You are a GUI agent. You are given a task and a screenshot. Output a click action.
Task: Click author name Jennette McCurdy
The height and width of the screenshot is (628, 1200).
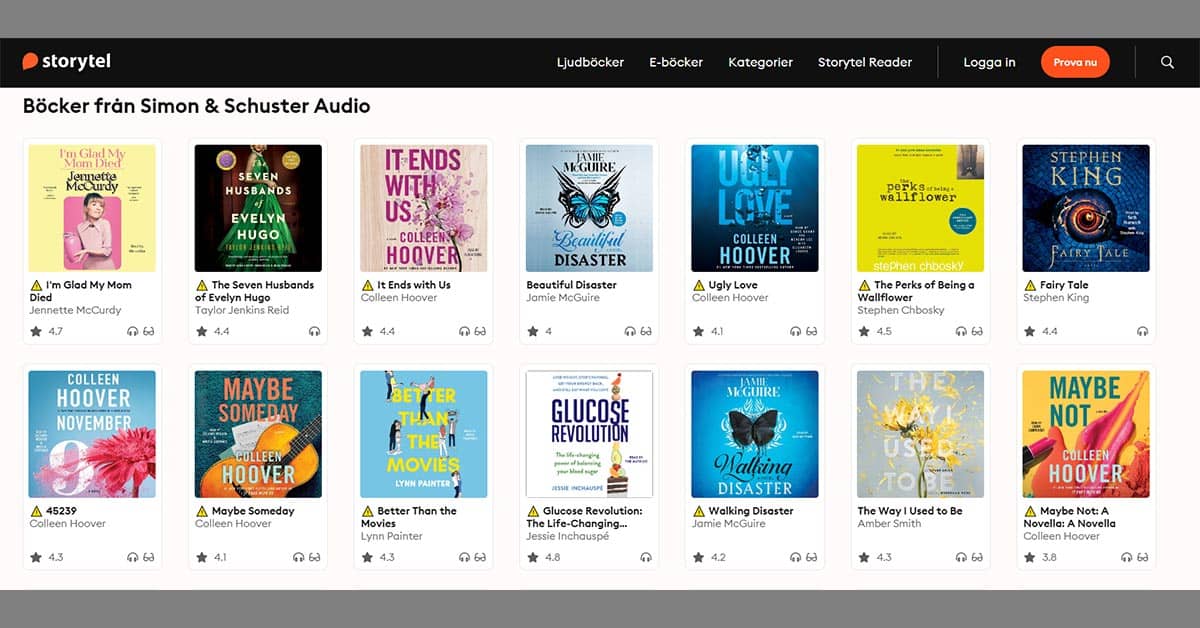point(75,310)
